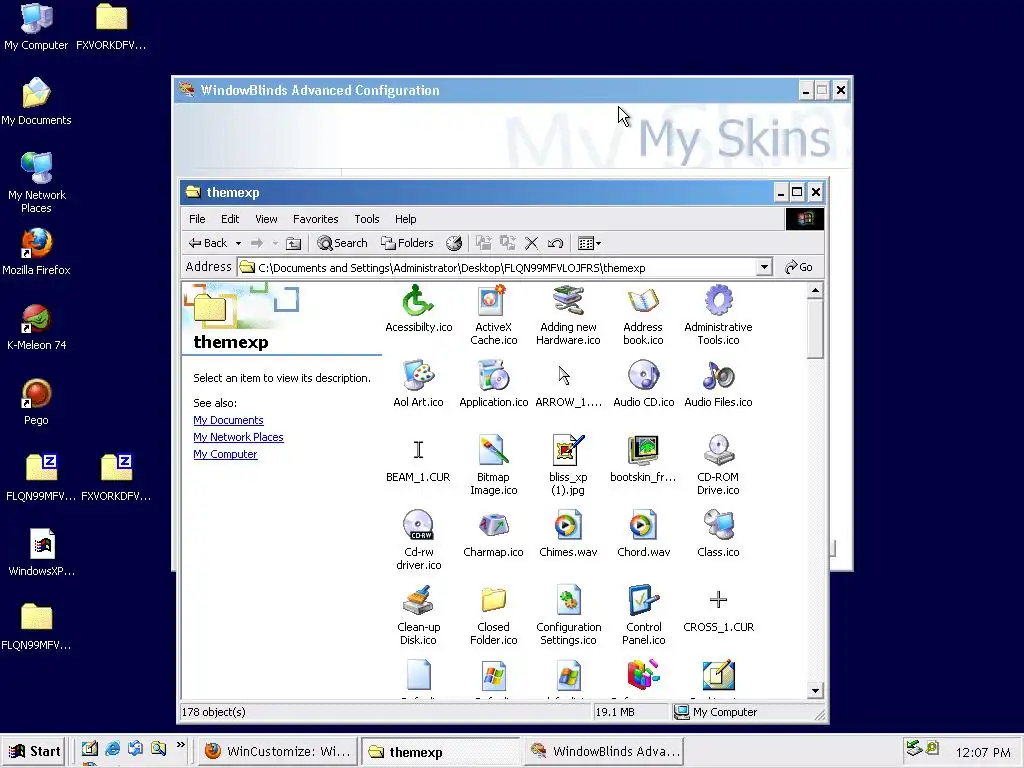This screenshot has width=1024, height=768.
Task: Toggle the Folders pane button
Action: [x=408, y=243]
